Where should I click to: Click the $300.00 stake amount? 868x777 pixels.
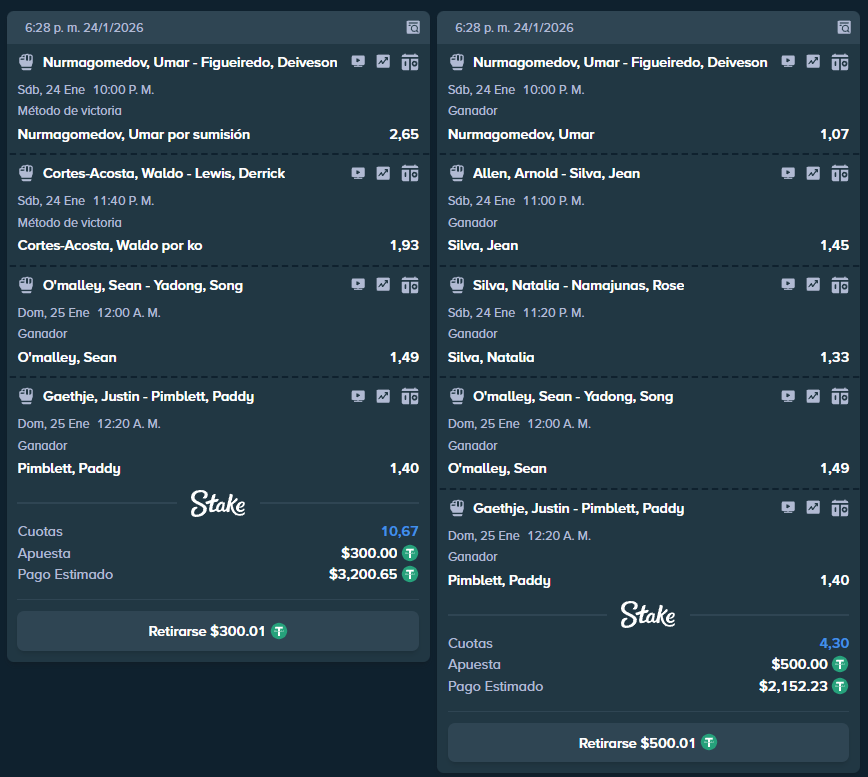(x=369, y=553)
